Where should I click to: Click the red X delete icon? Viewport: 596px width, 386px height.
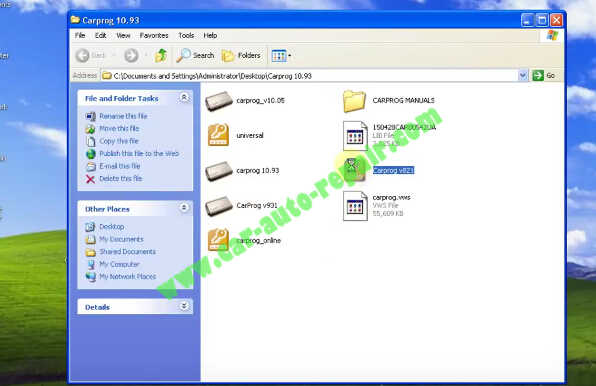[90, 179]
